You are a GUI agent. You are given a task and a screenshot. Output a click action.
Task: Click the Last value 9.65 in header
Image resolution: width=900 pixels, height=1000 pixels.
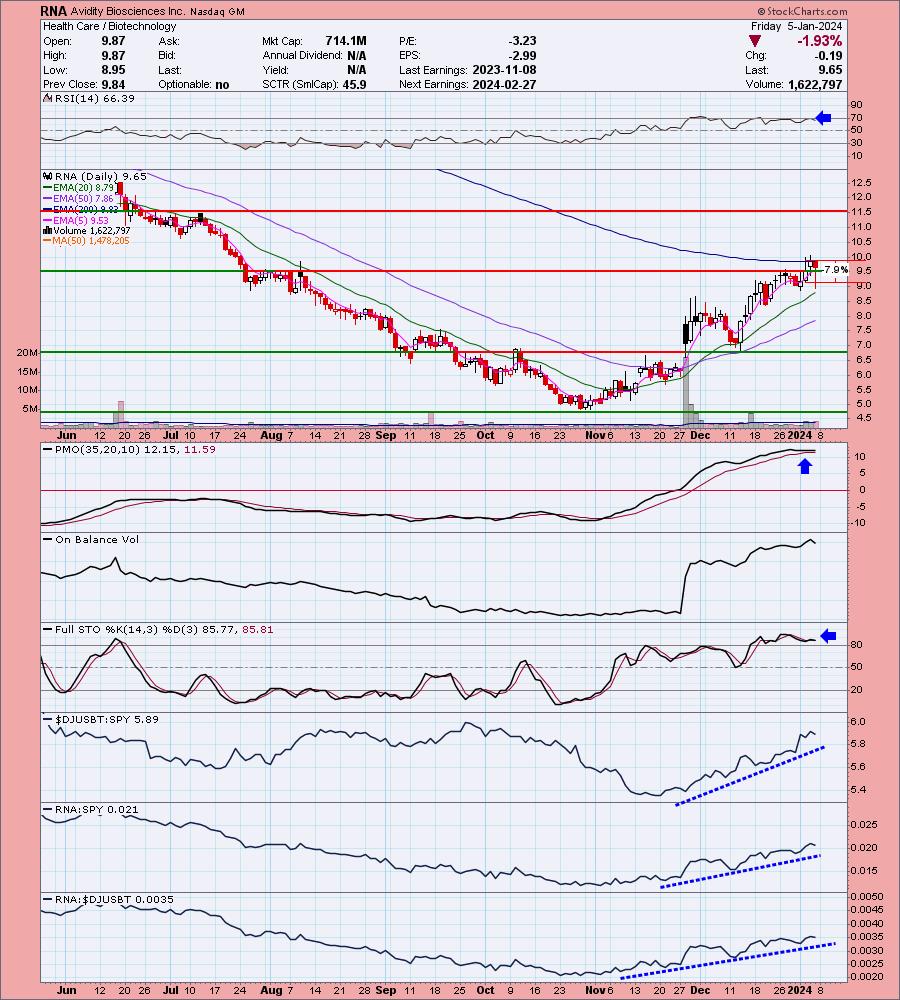pyautogui.click(x=830, y=70)
